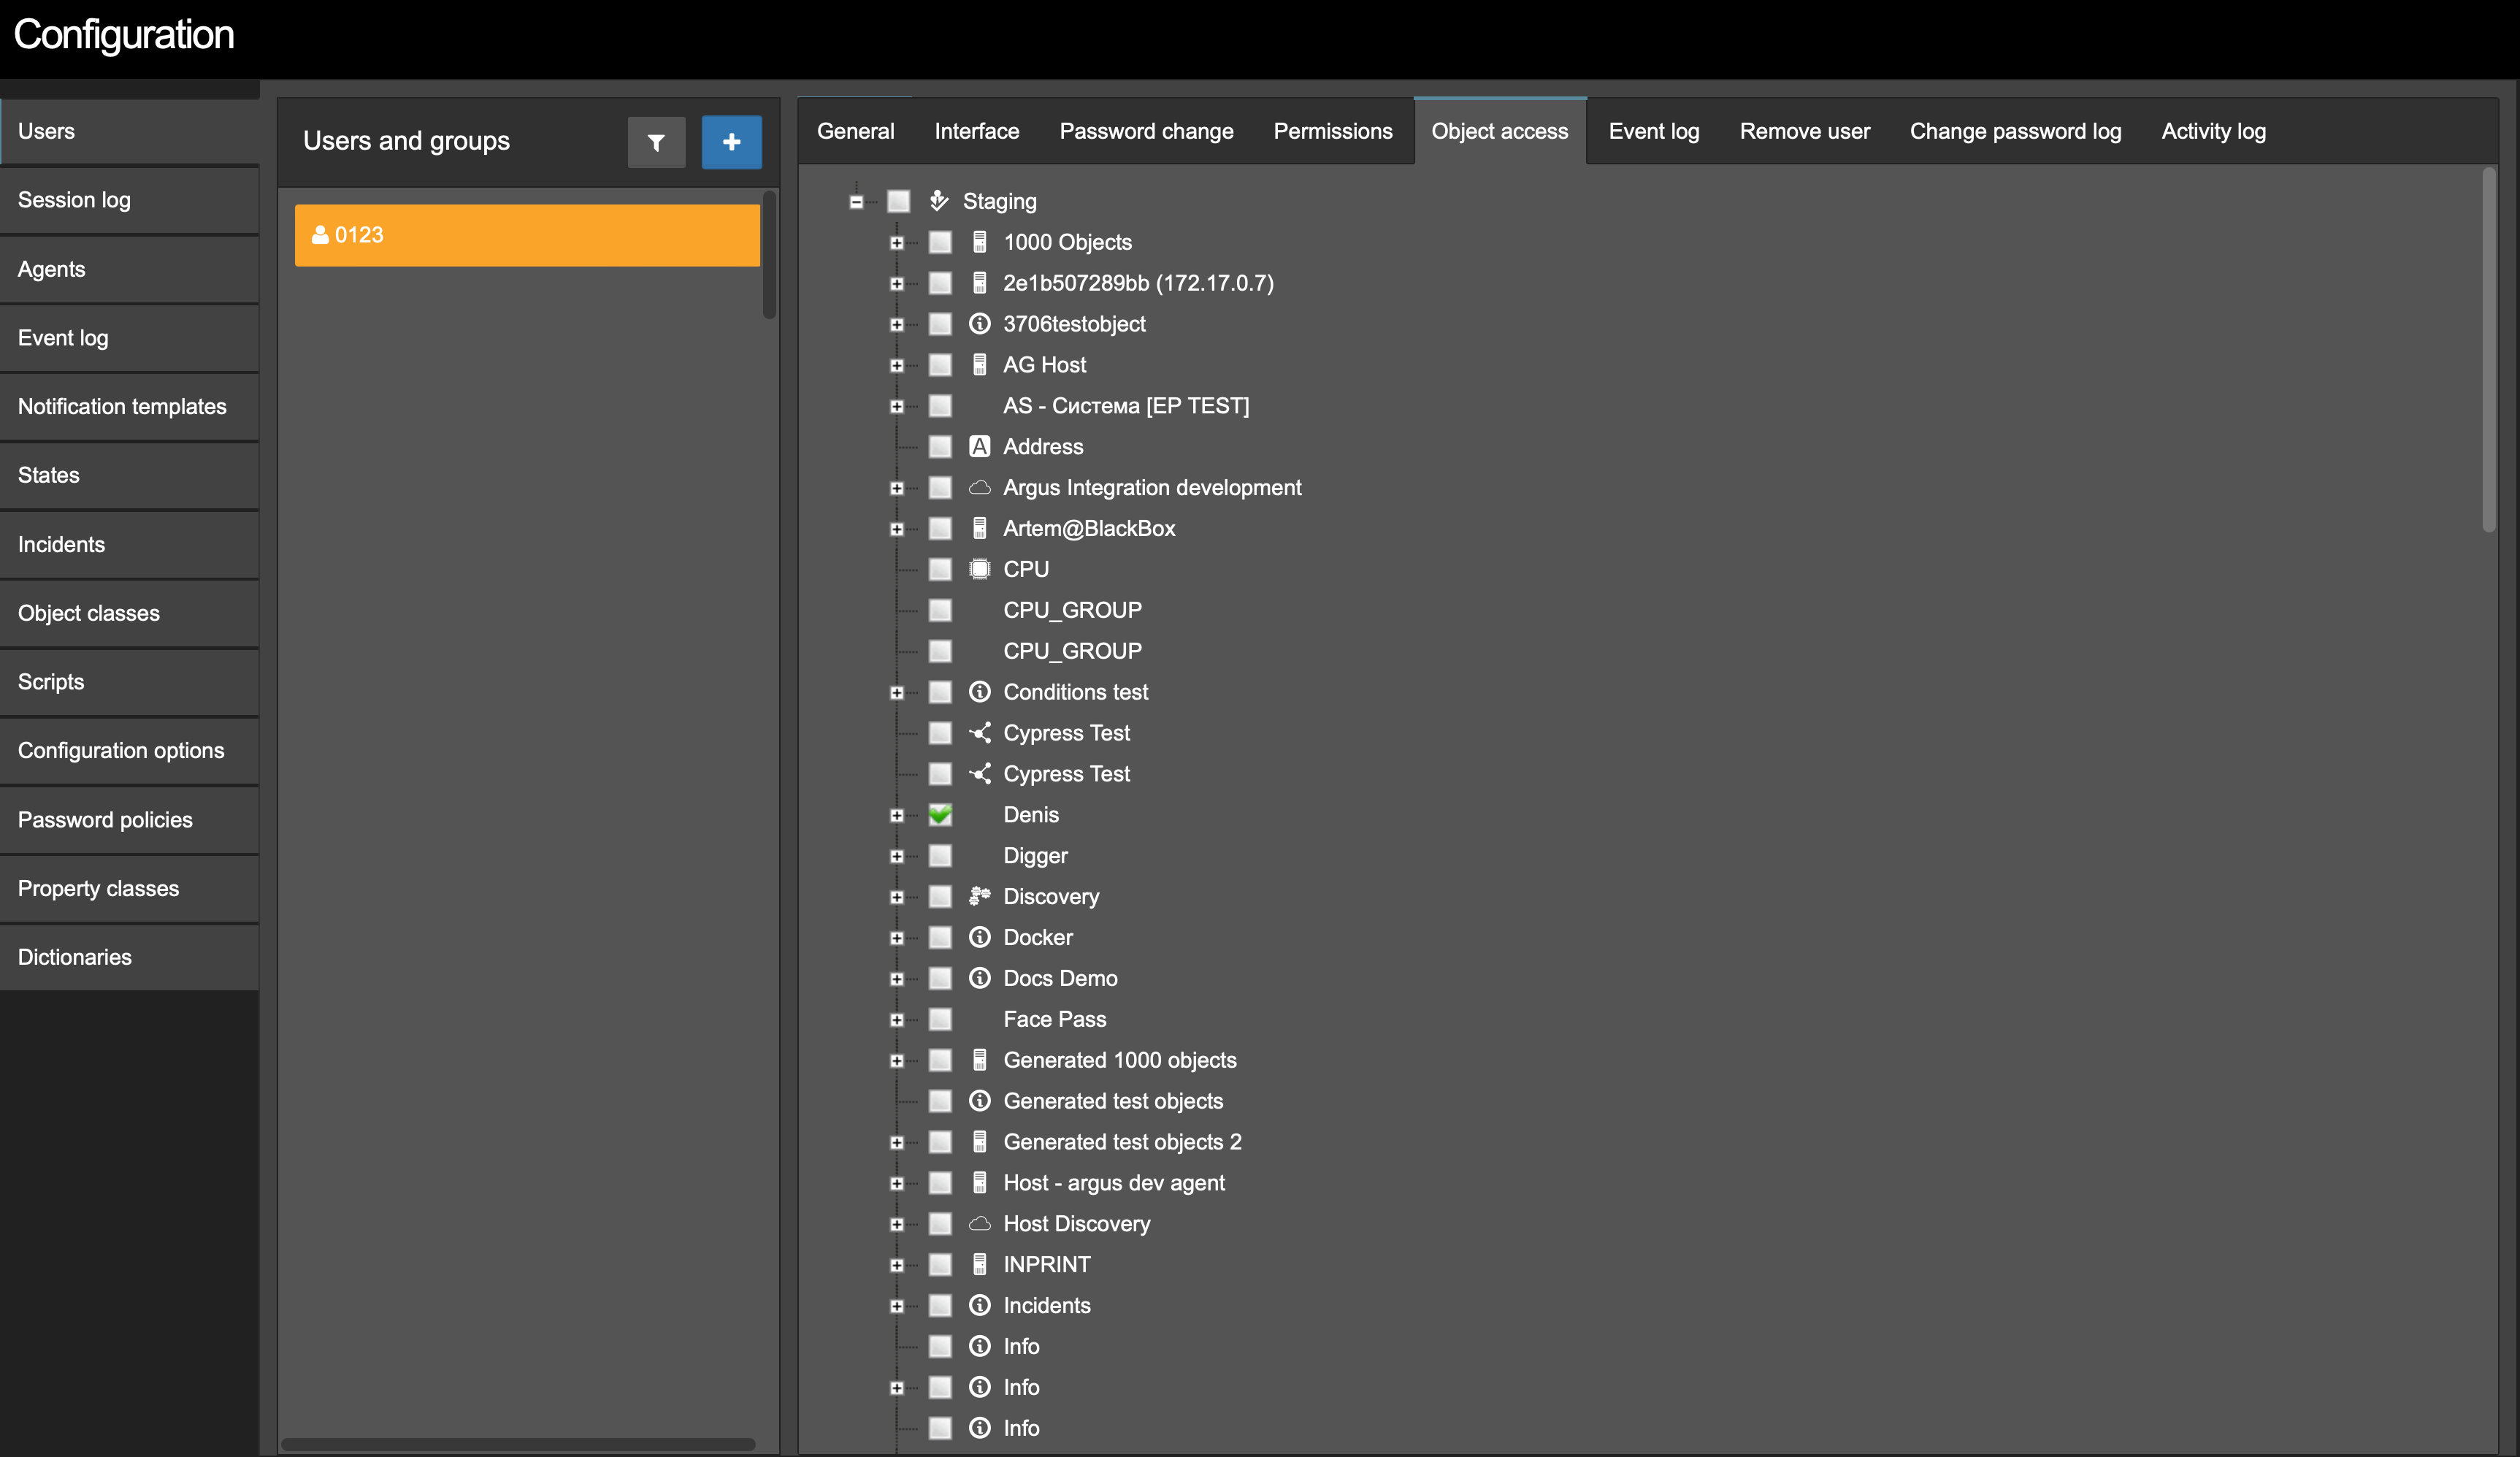2520x1457 pixels.
Task: Select user 0123 in the list
Action: click(x=527, y=235)
